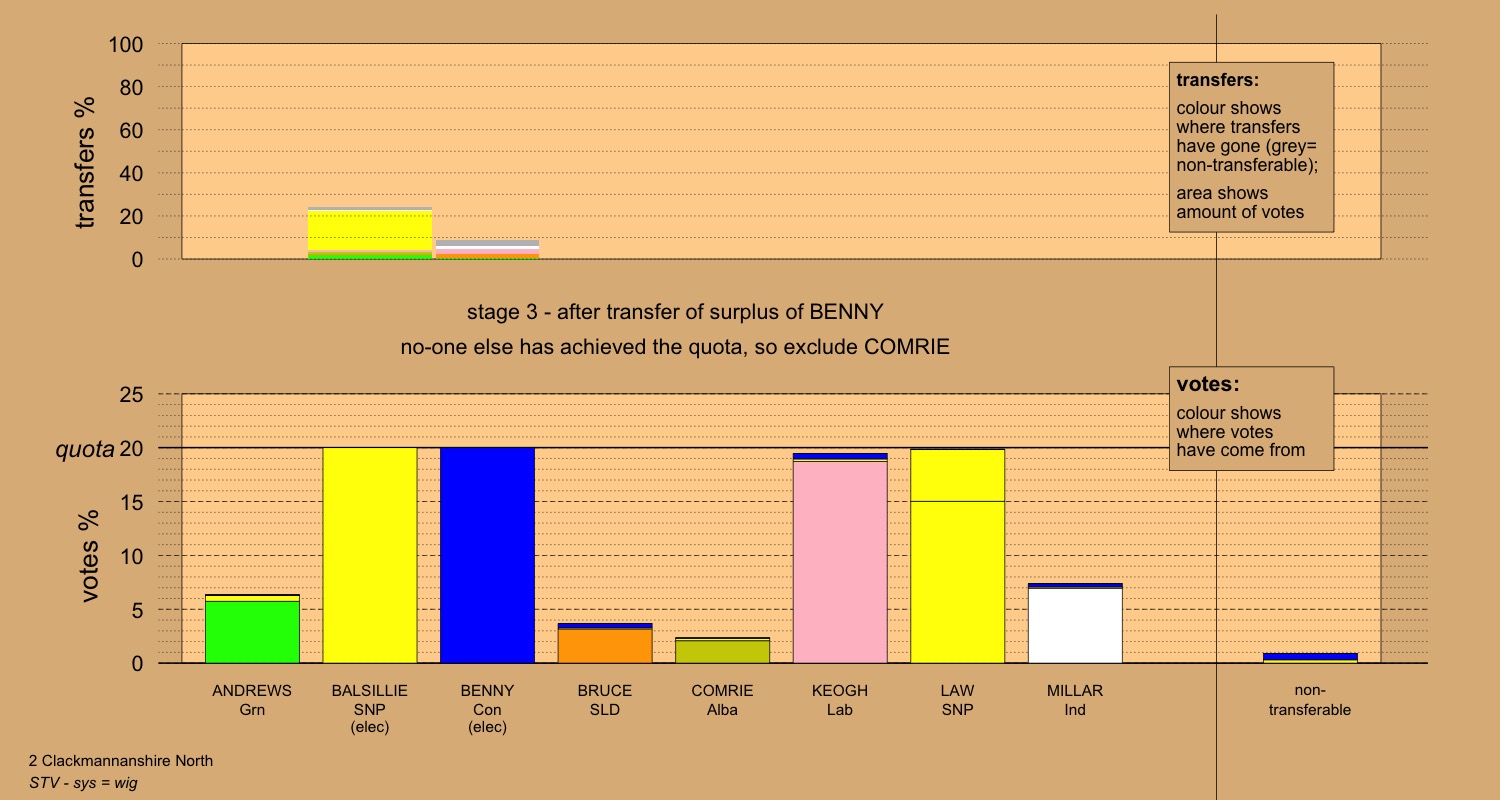Select the BALSILLIE SNP (elec) label
Image resolution: width=1500 pixels, height=800 pixels.
point(370,709)
